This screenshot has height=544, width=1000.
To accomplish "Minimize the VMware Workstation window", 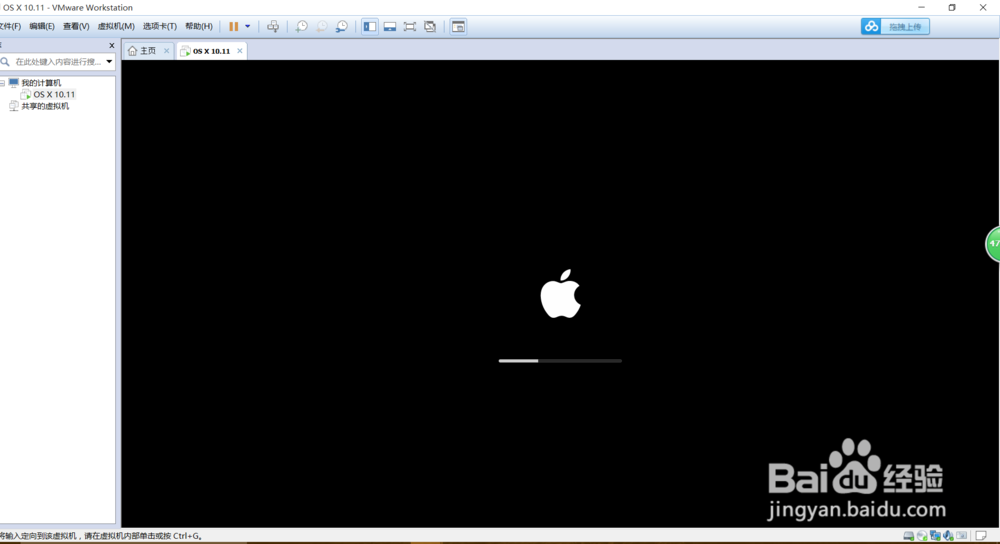I will tap(922, 8).
